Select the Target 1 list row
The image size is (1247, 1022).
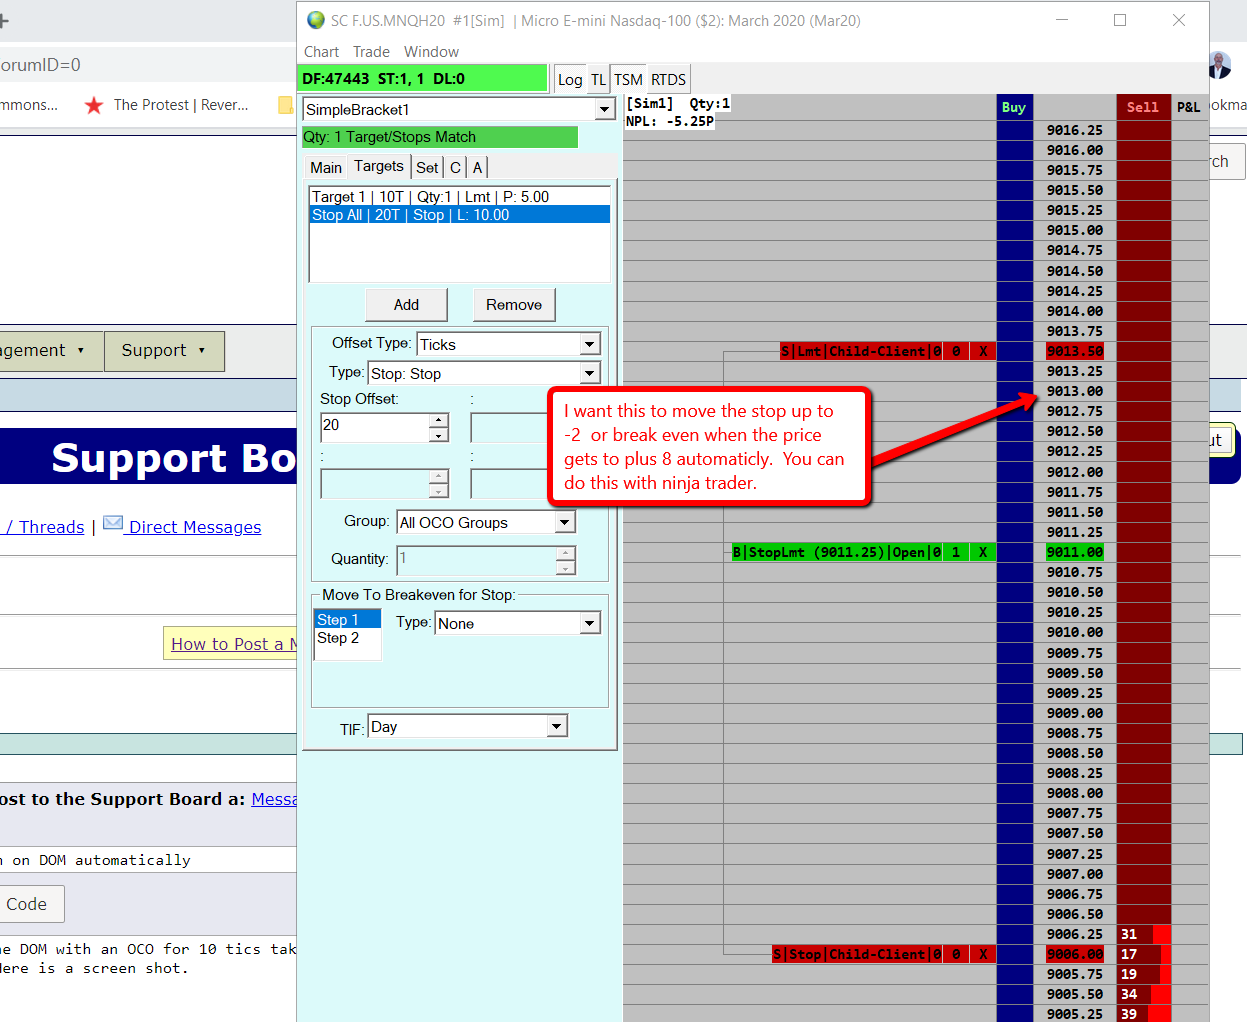460,197
